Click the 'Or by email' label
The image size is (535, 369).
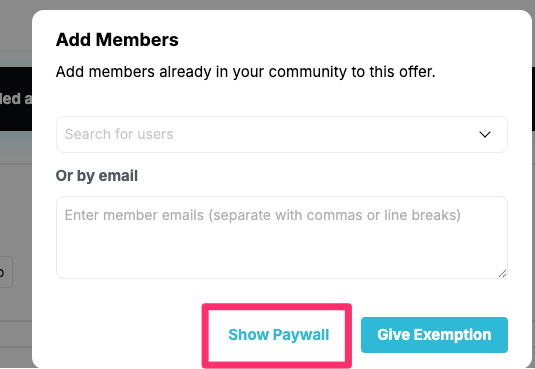(97, 176)
